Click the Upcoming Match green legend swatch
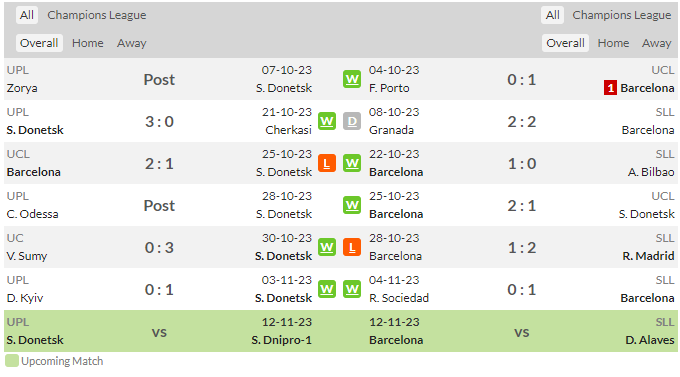The width and height of the screenshot is (680, 377). click(12, 361)
